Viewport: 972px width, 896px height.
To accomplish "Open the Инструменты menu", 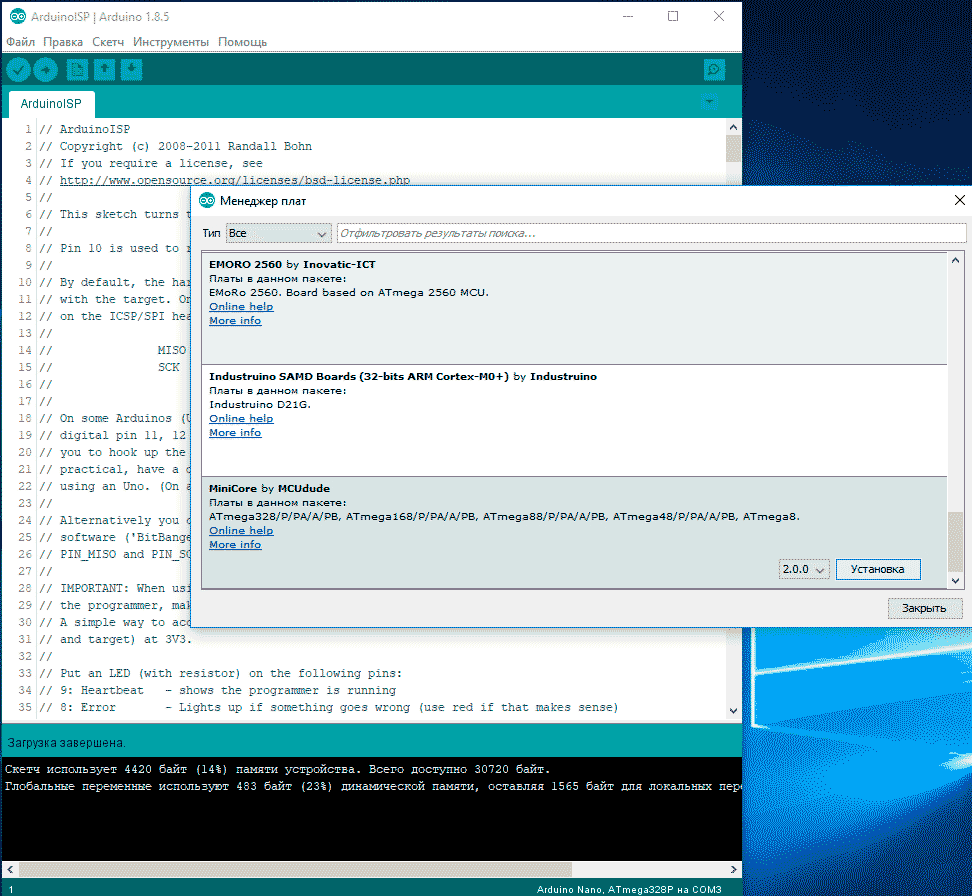I will pyautogui.click(x=171, y=42).
